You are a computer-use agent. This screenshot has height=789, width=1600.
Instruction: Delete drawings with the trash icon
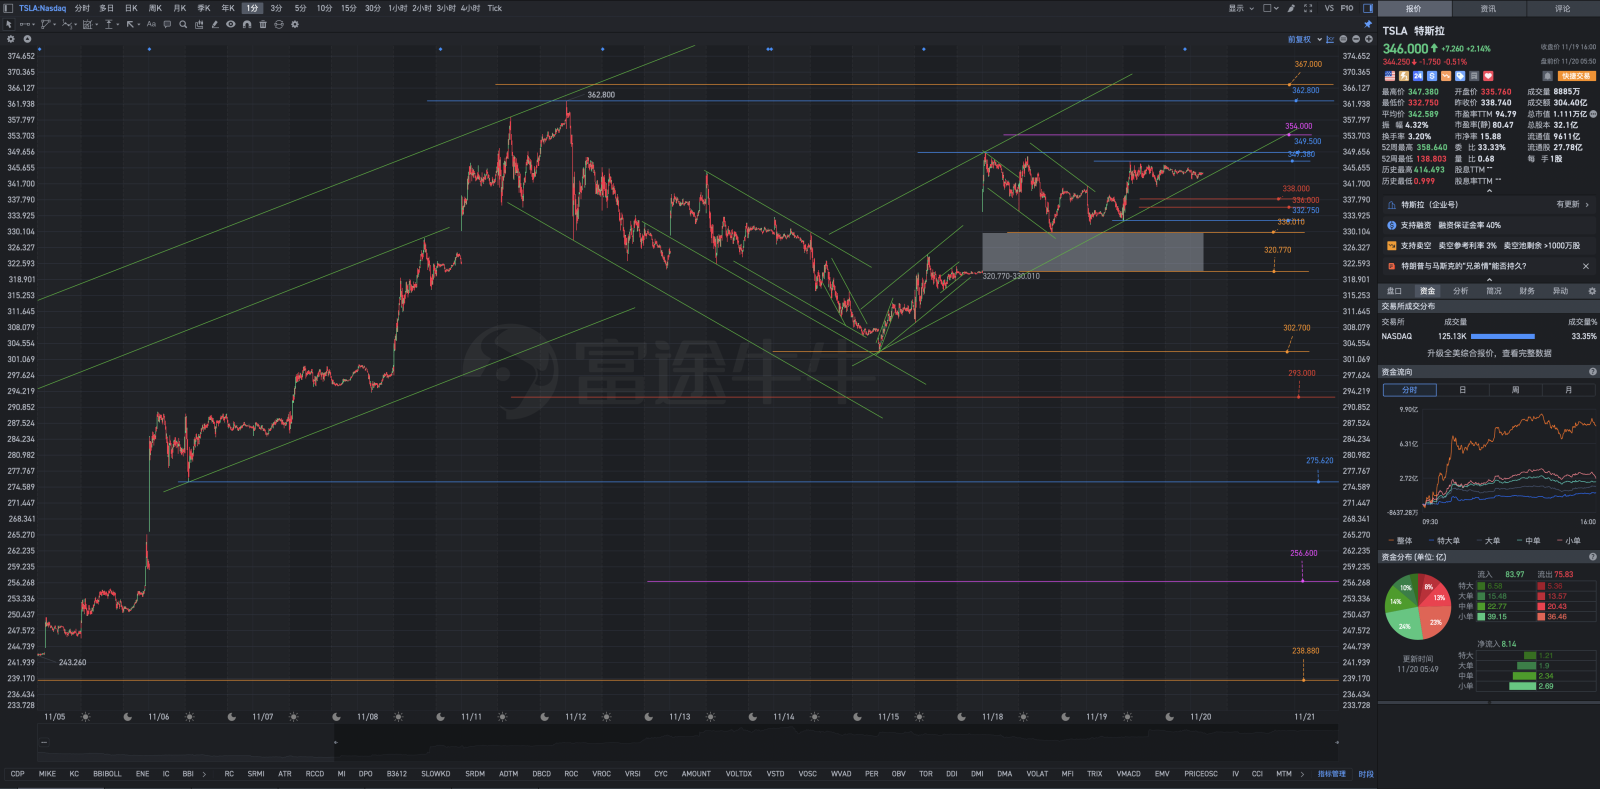click(263, 24)
